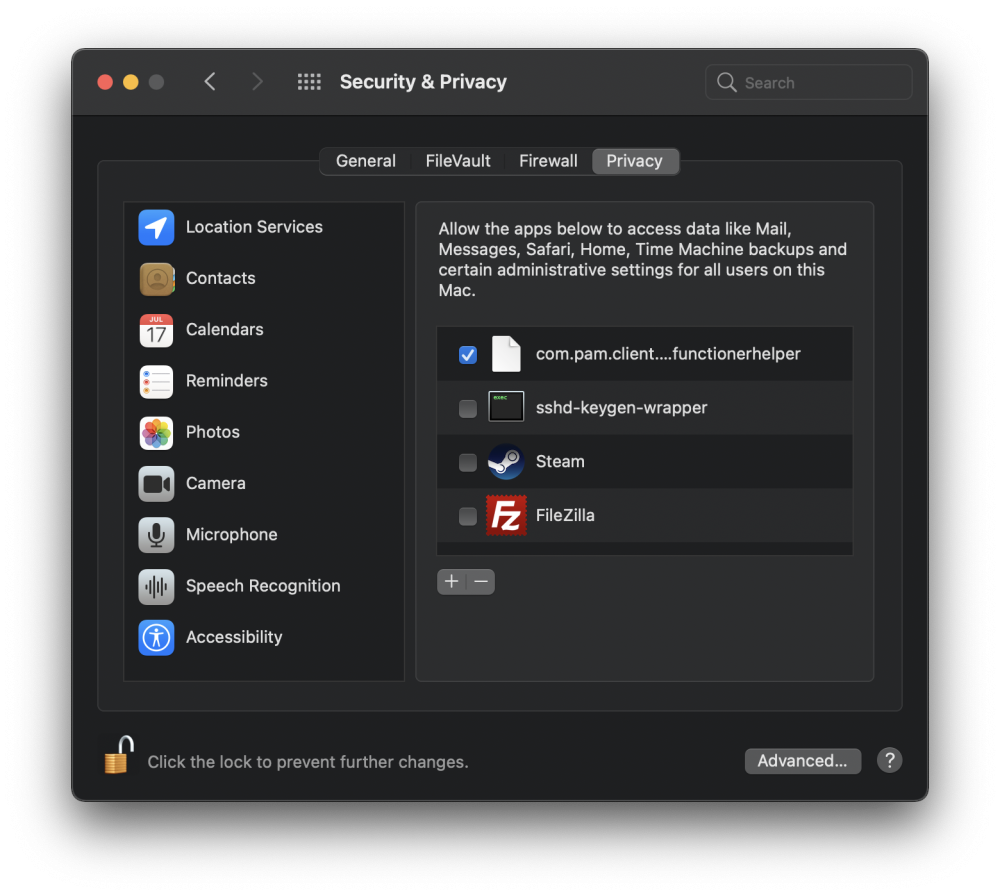Select Accessibility label in sidebar list

[x=234, y=638]
